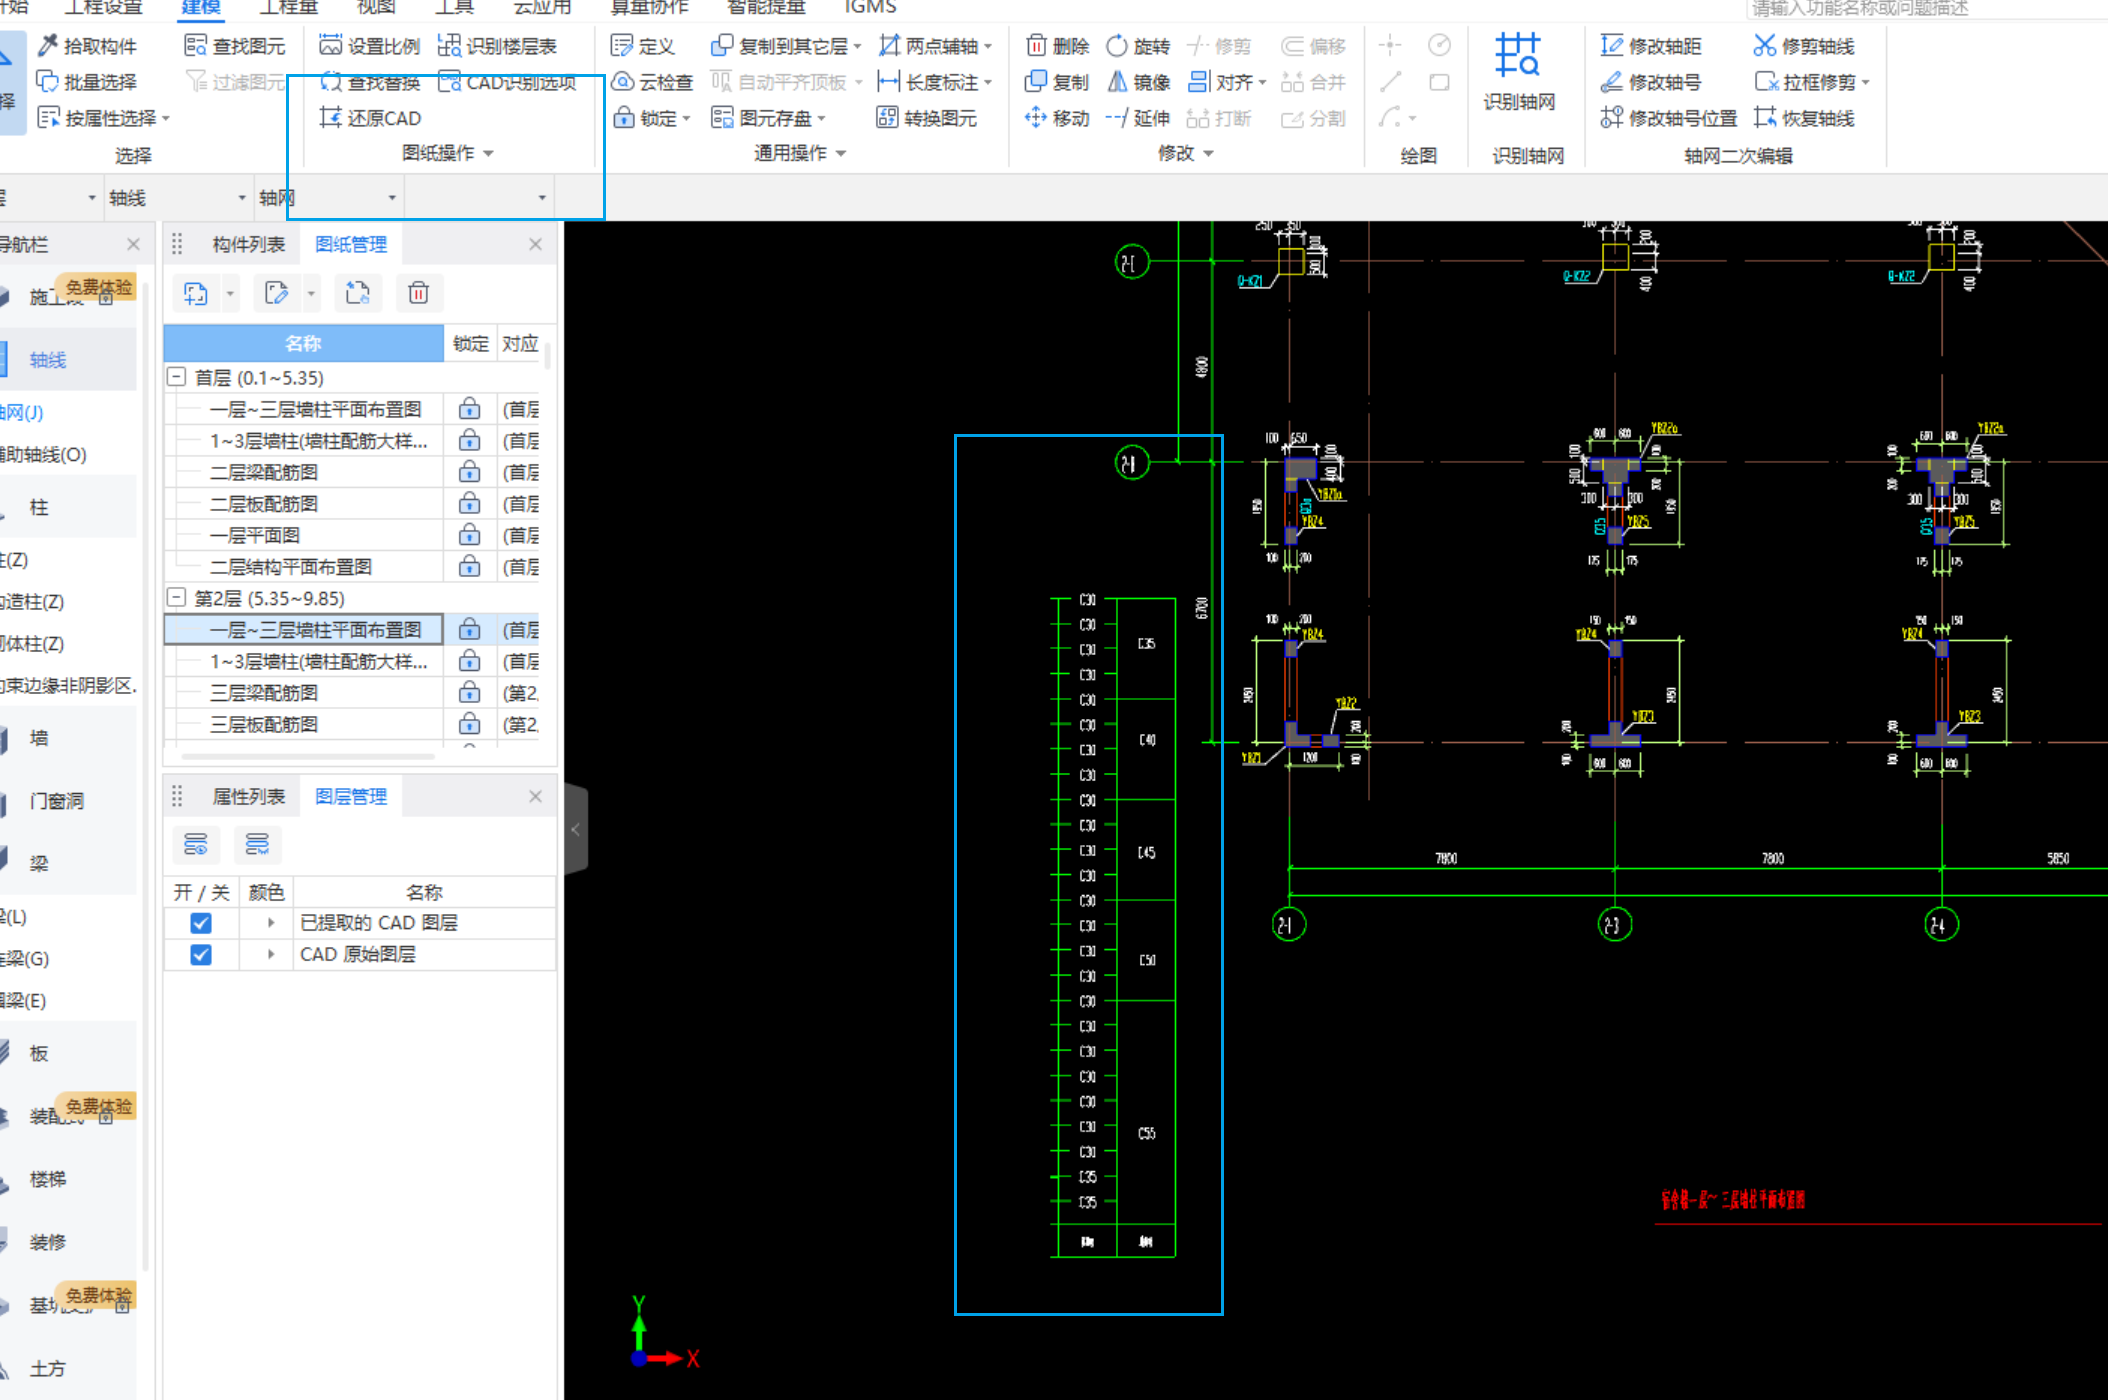Click 设置比例 set scale tool
Screen dimensions: 2108x1400
(370, 46)
